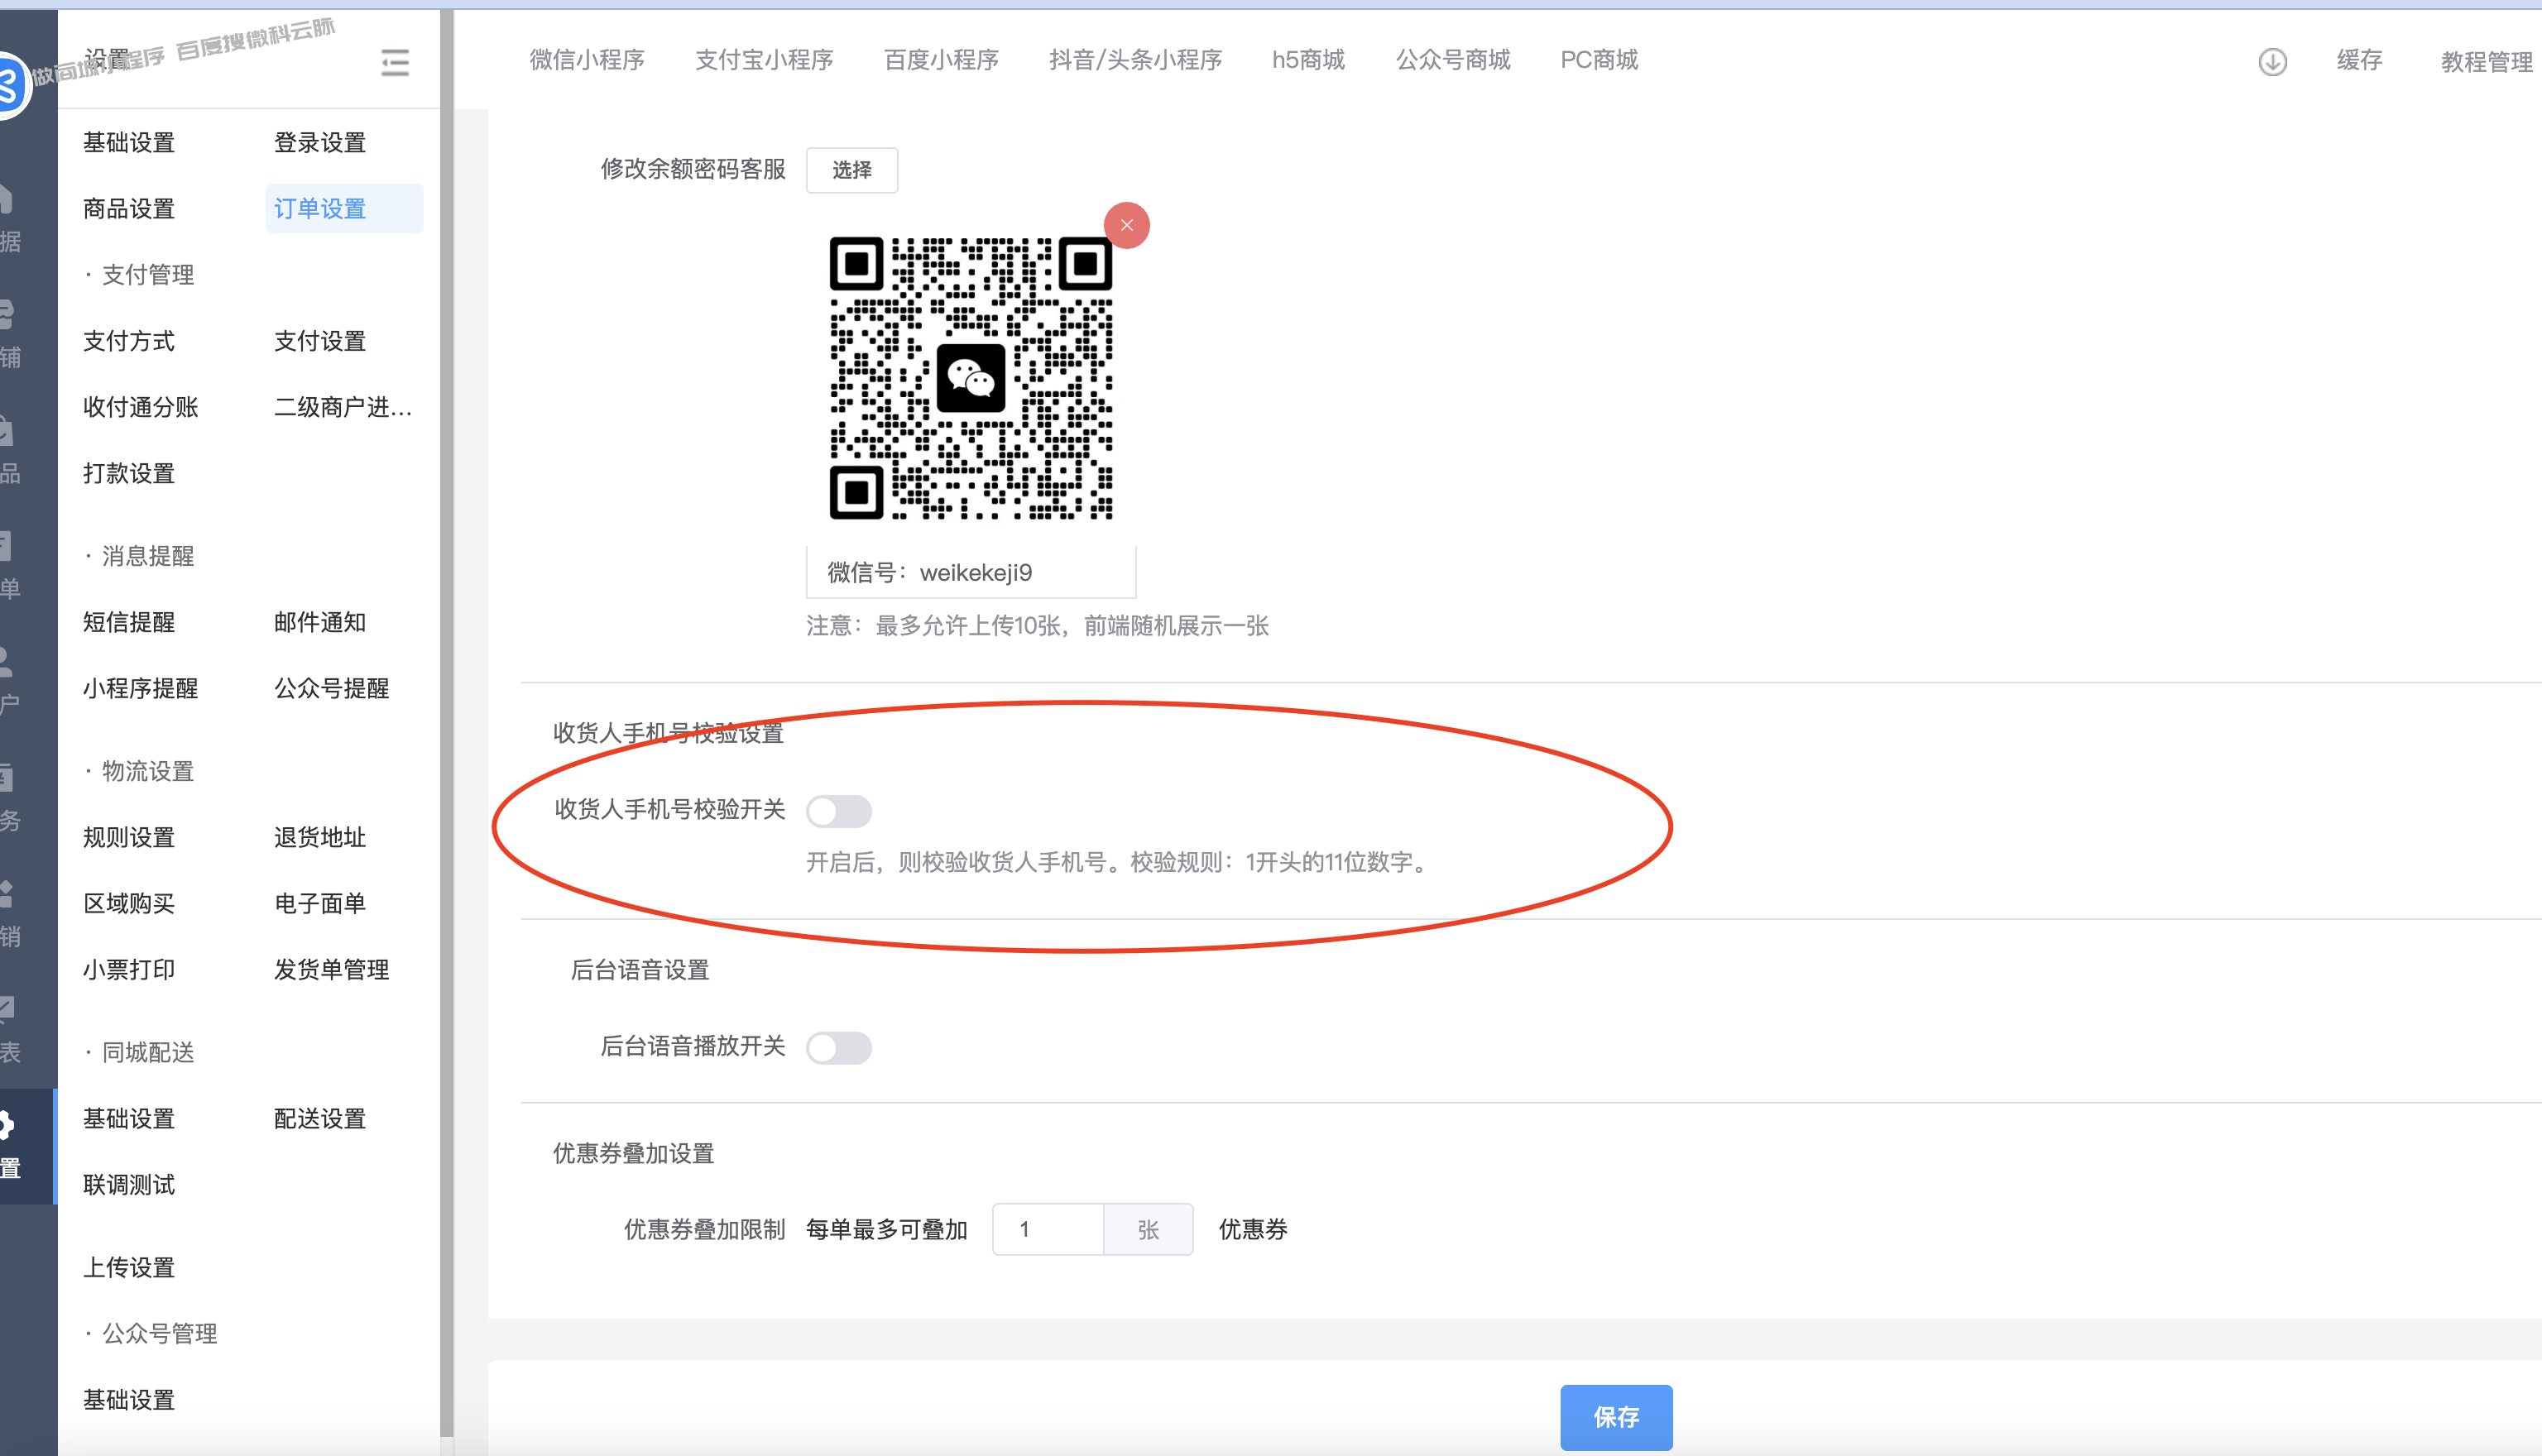Open 二级商户进… menu item
Image resolution: width=2542 pixels, height=1456 pixels.
point(343,407)
